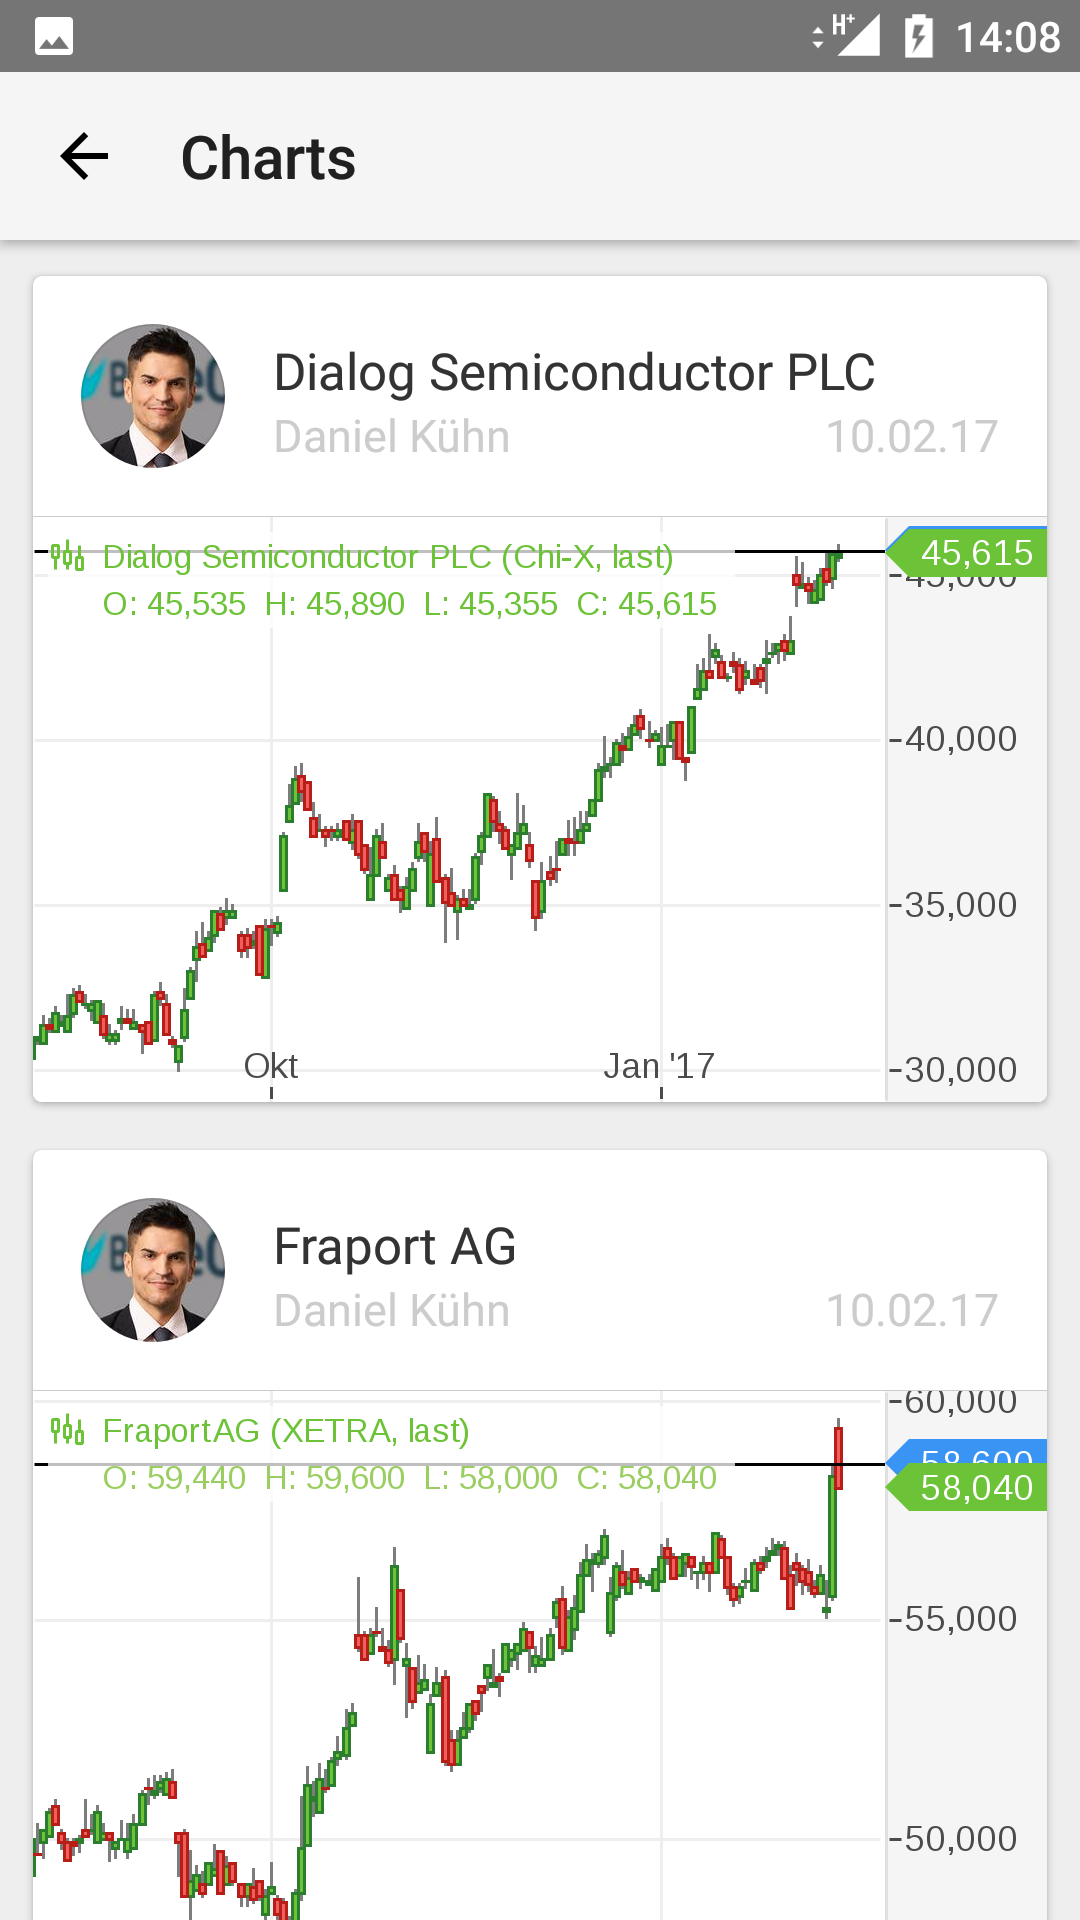
Task: Tap the 50,000 axis label on the Fraport chart
Action: (x=960, y=1839)
